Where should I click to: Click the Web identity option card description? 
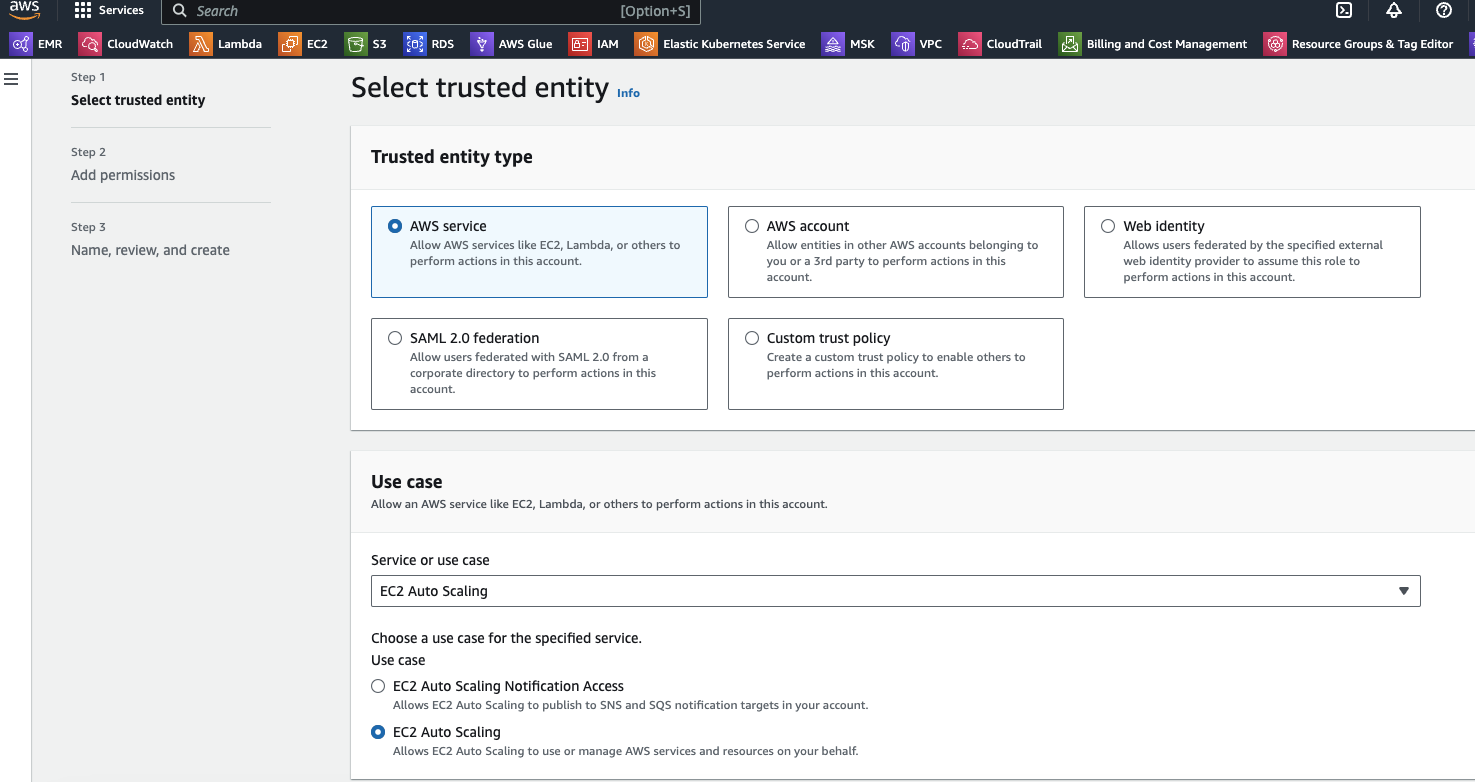pyautogui.click(x=1253, y=261)
